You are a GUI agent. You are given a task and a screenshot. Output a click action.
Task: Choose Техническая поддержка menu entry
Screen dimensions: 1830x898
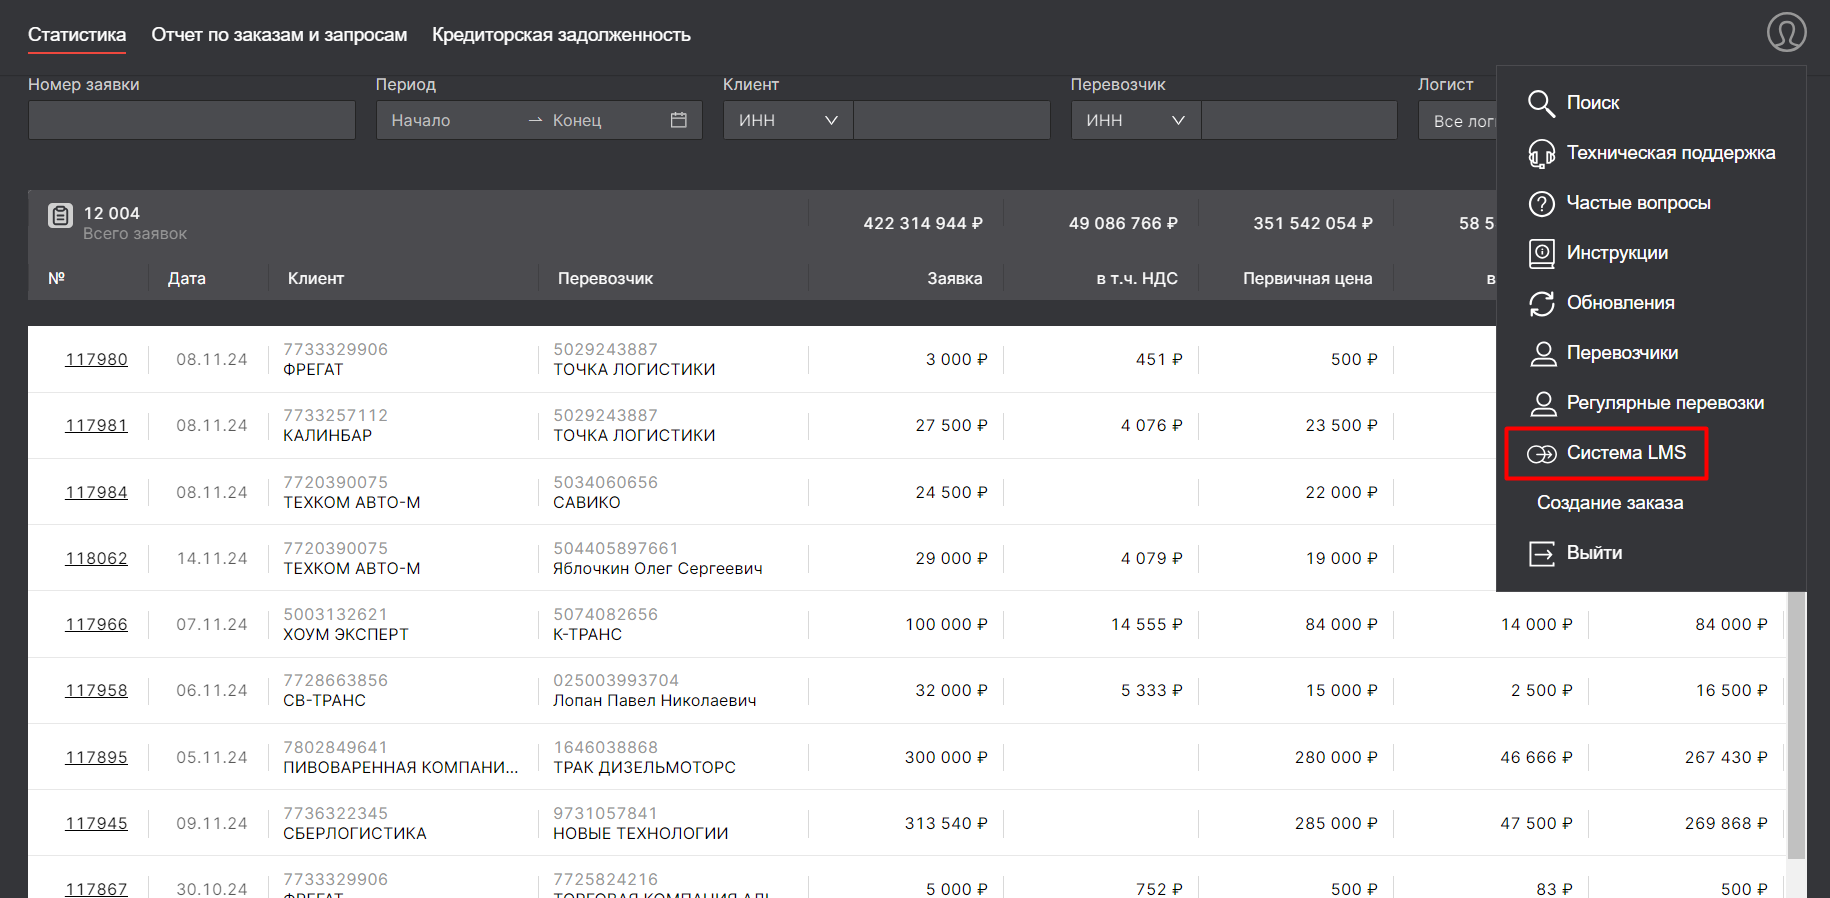click(1670, 153)
